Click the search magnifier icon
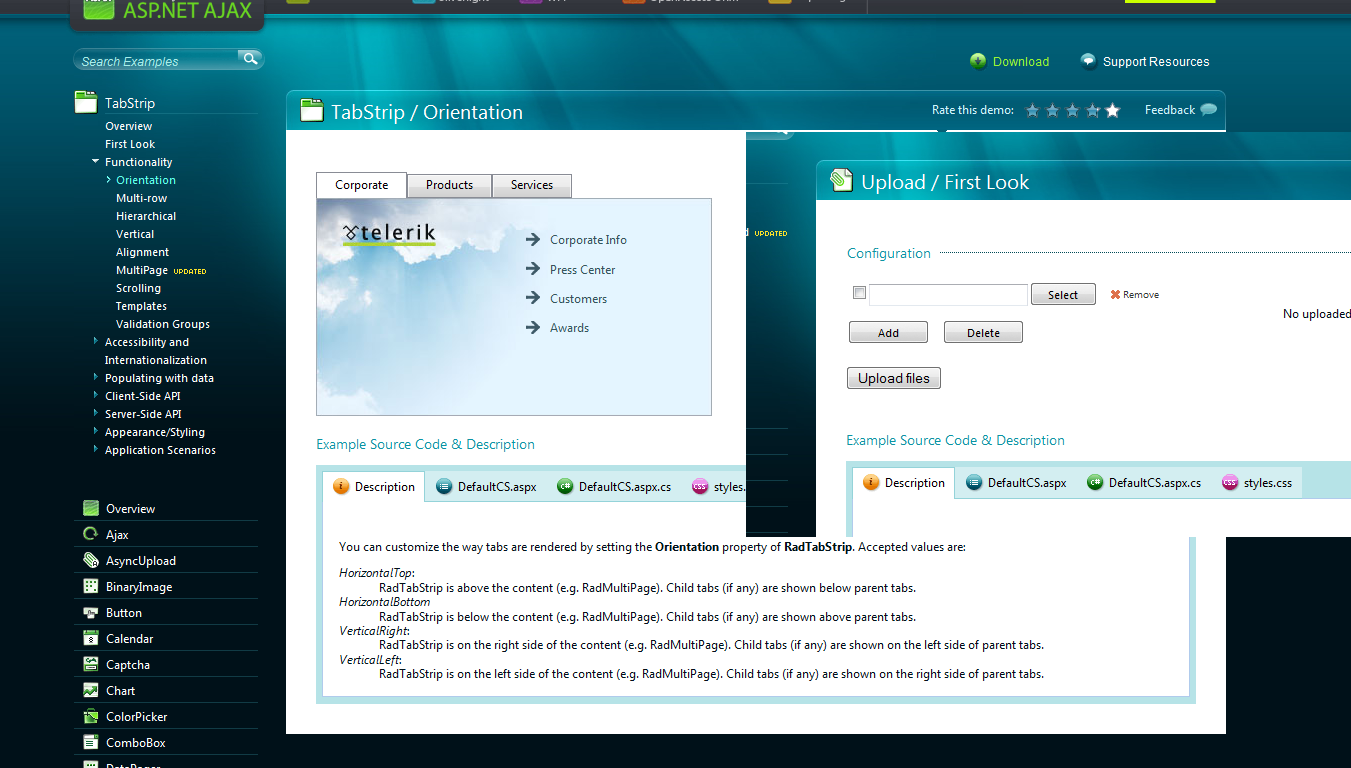 tap(249, 59)
